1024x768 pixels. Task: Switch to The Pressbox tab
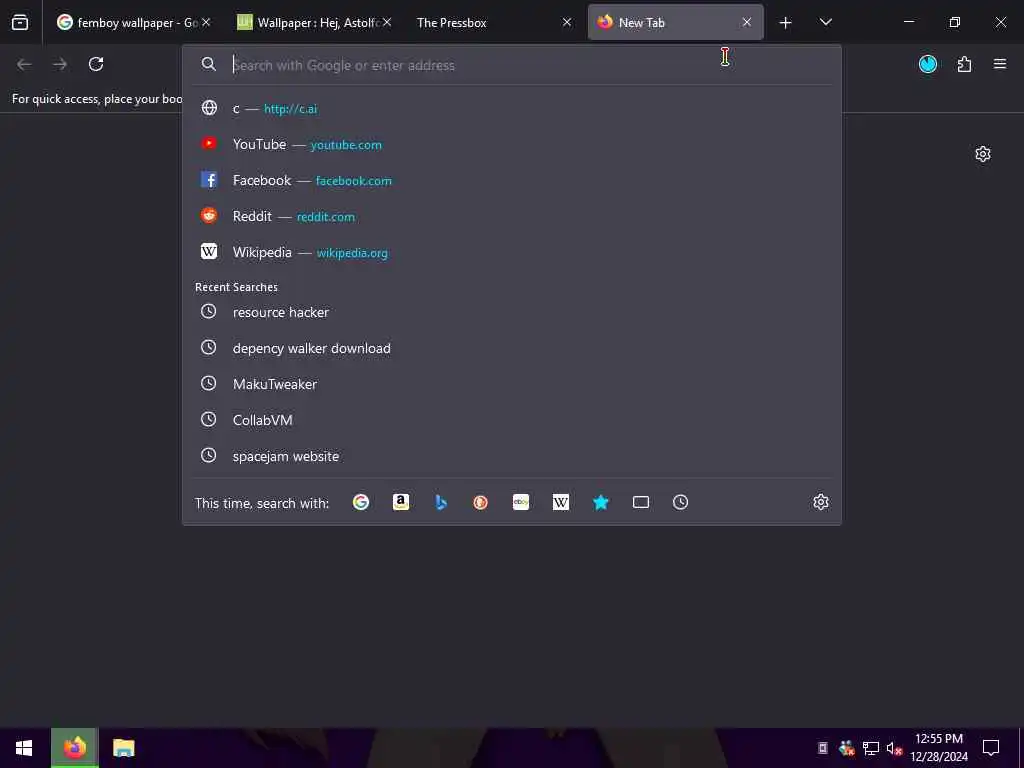pos(494,22)
